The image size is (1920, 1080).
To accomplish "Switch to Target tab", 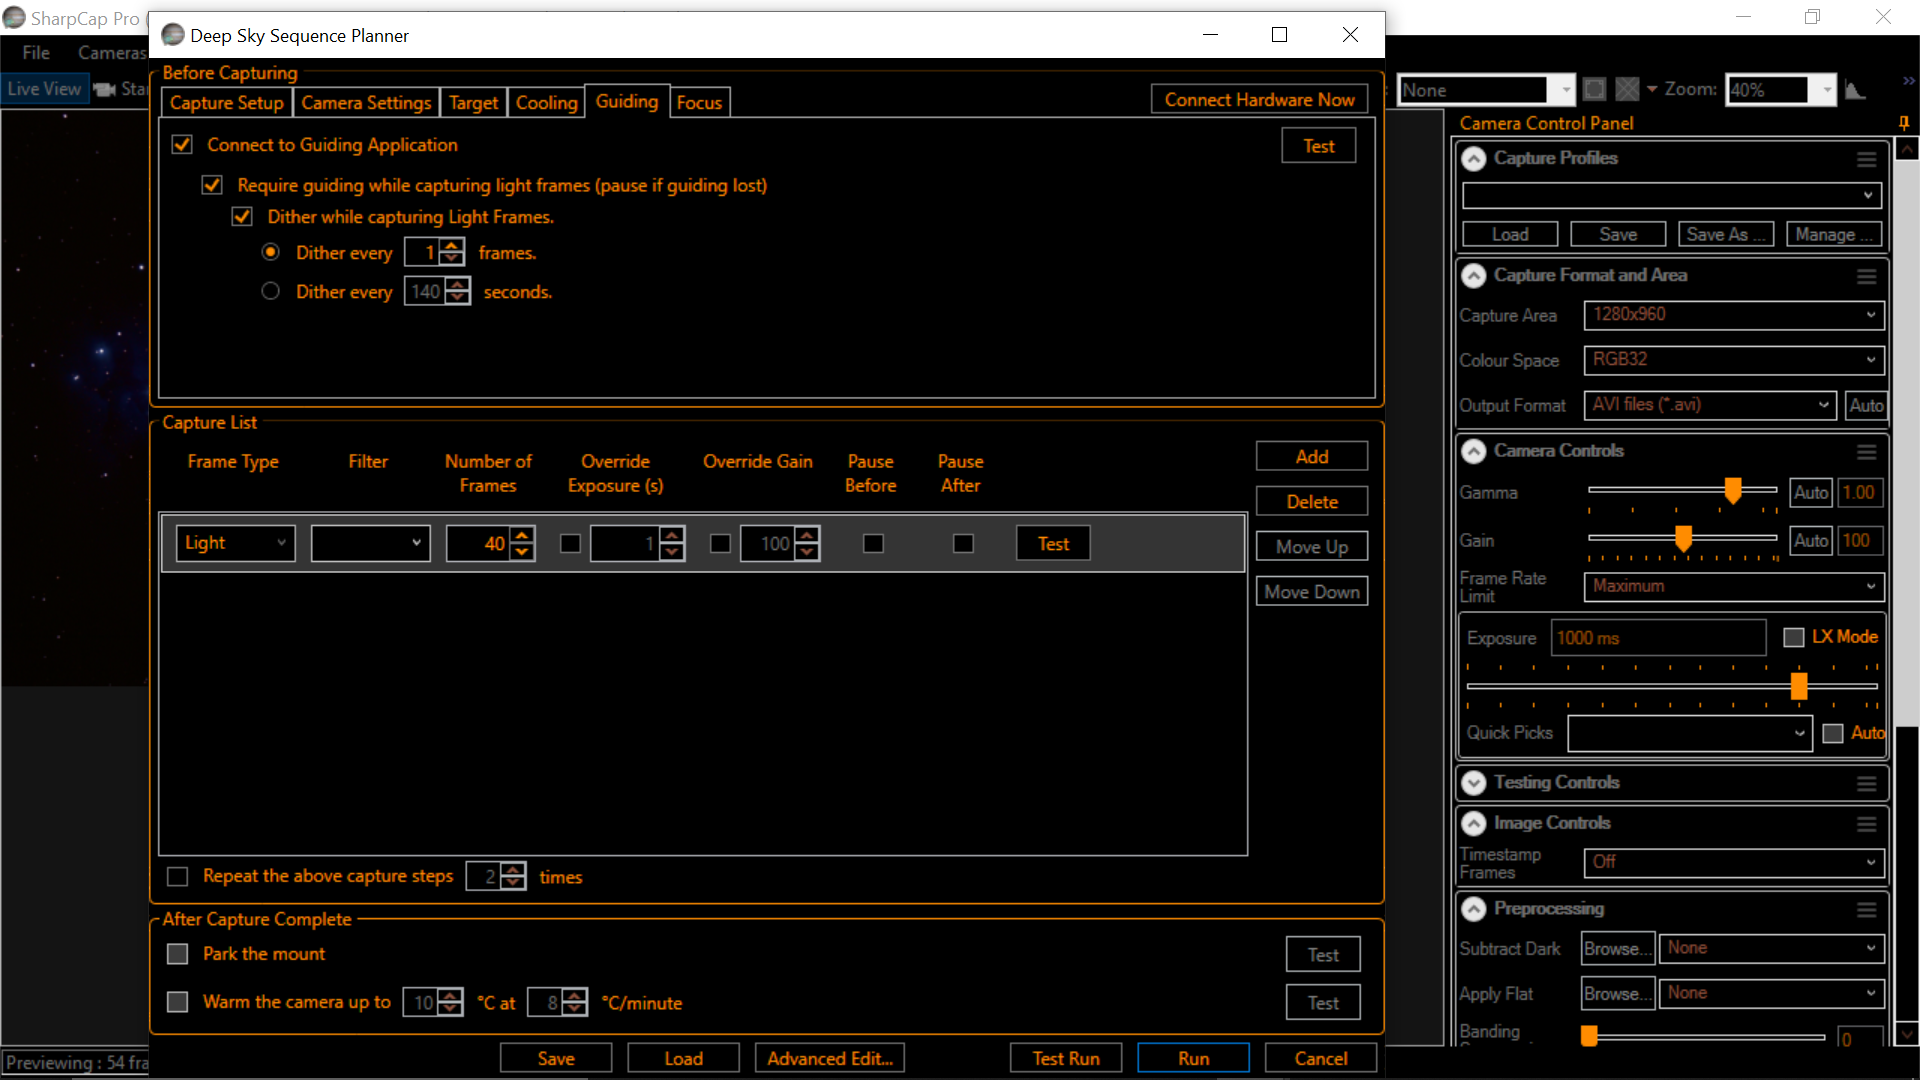I will click(473, 103).
